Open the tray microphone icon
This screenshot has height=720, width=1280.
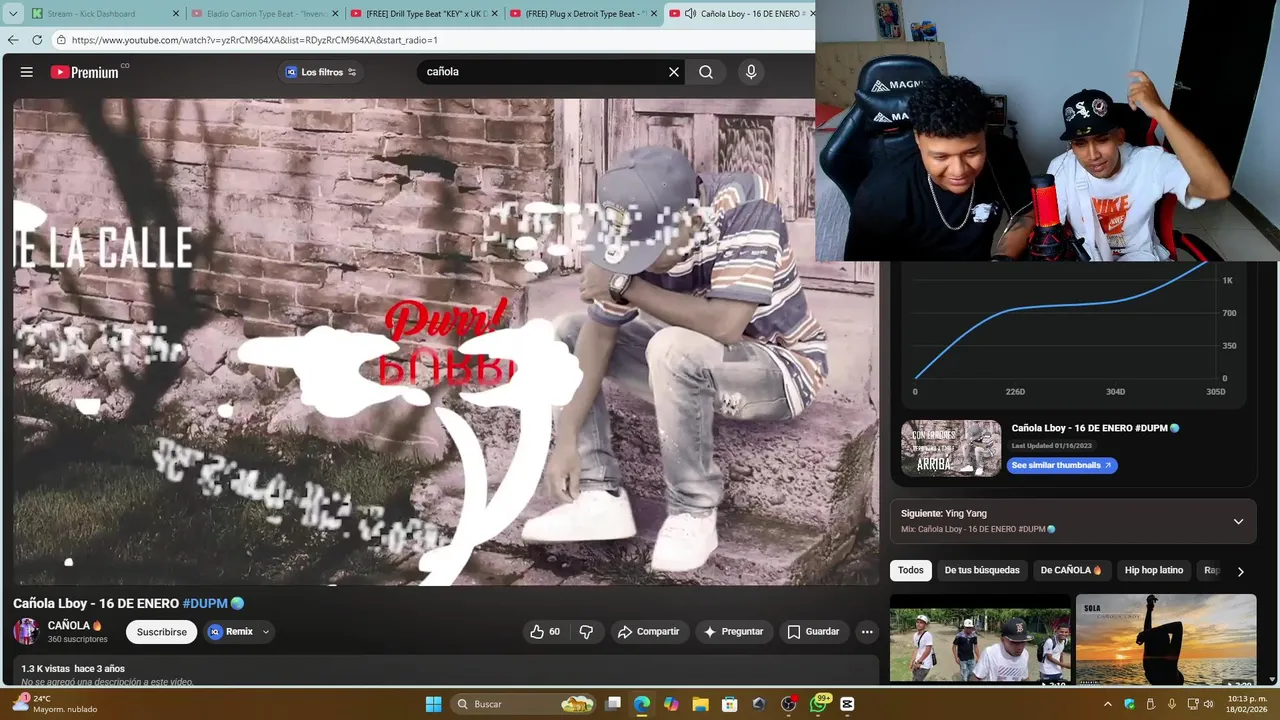point(1171,704)
